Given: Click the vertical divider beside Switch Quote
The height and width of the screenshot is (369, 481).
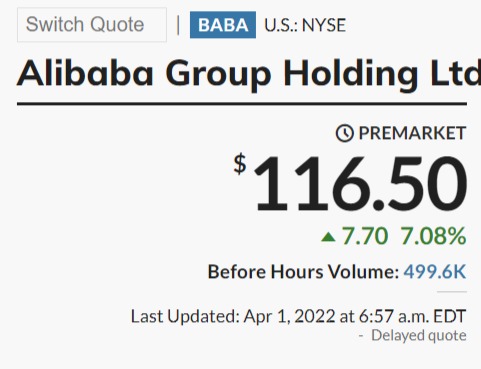Looking at the screenshot, I should tap(178, 25).
